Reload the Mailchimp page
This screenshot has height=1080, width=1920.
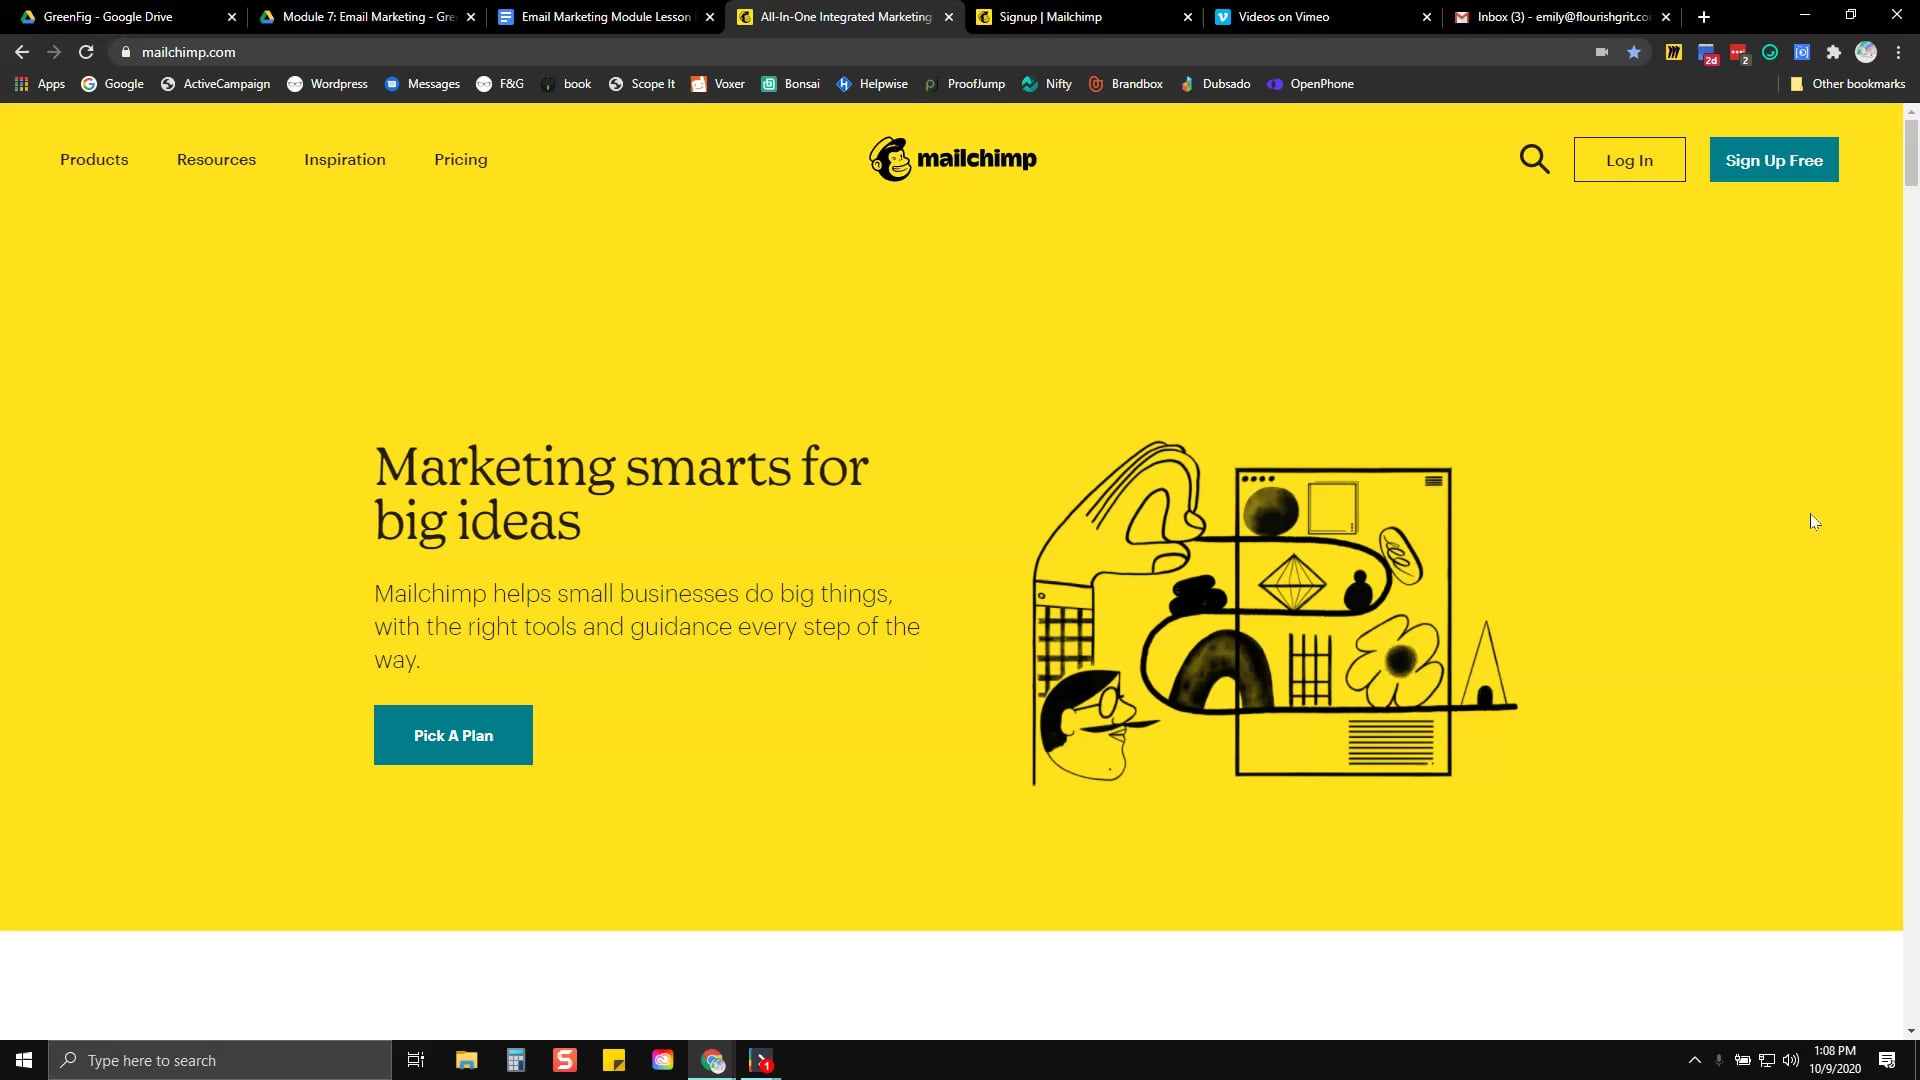click(86, 52)
